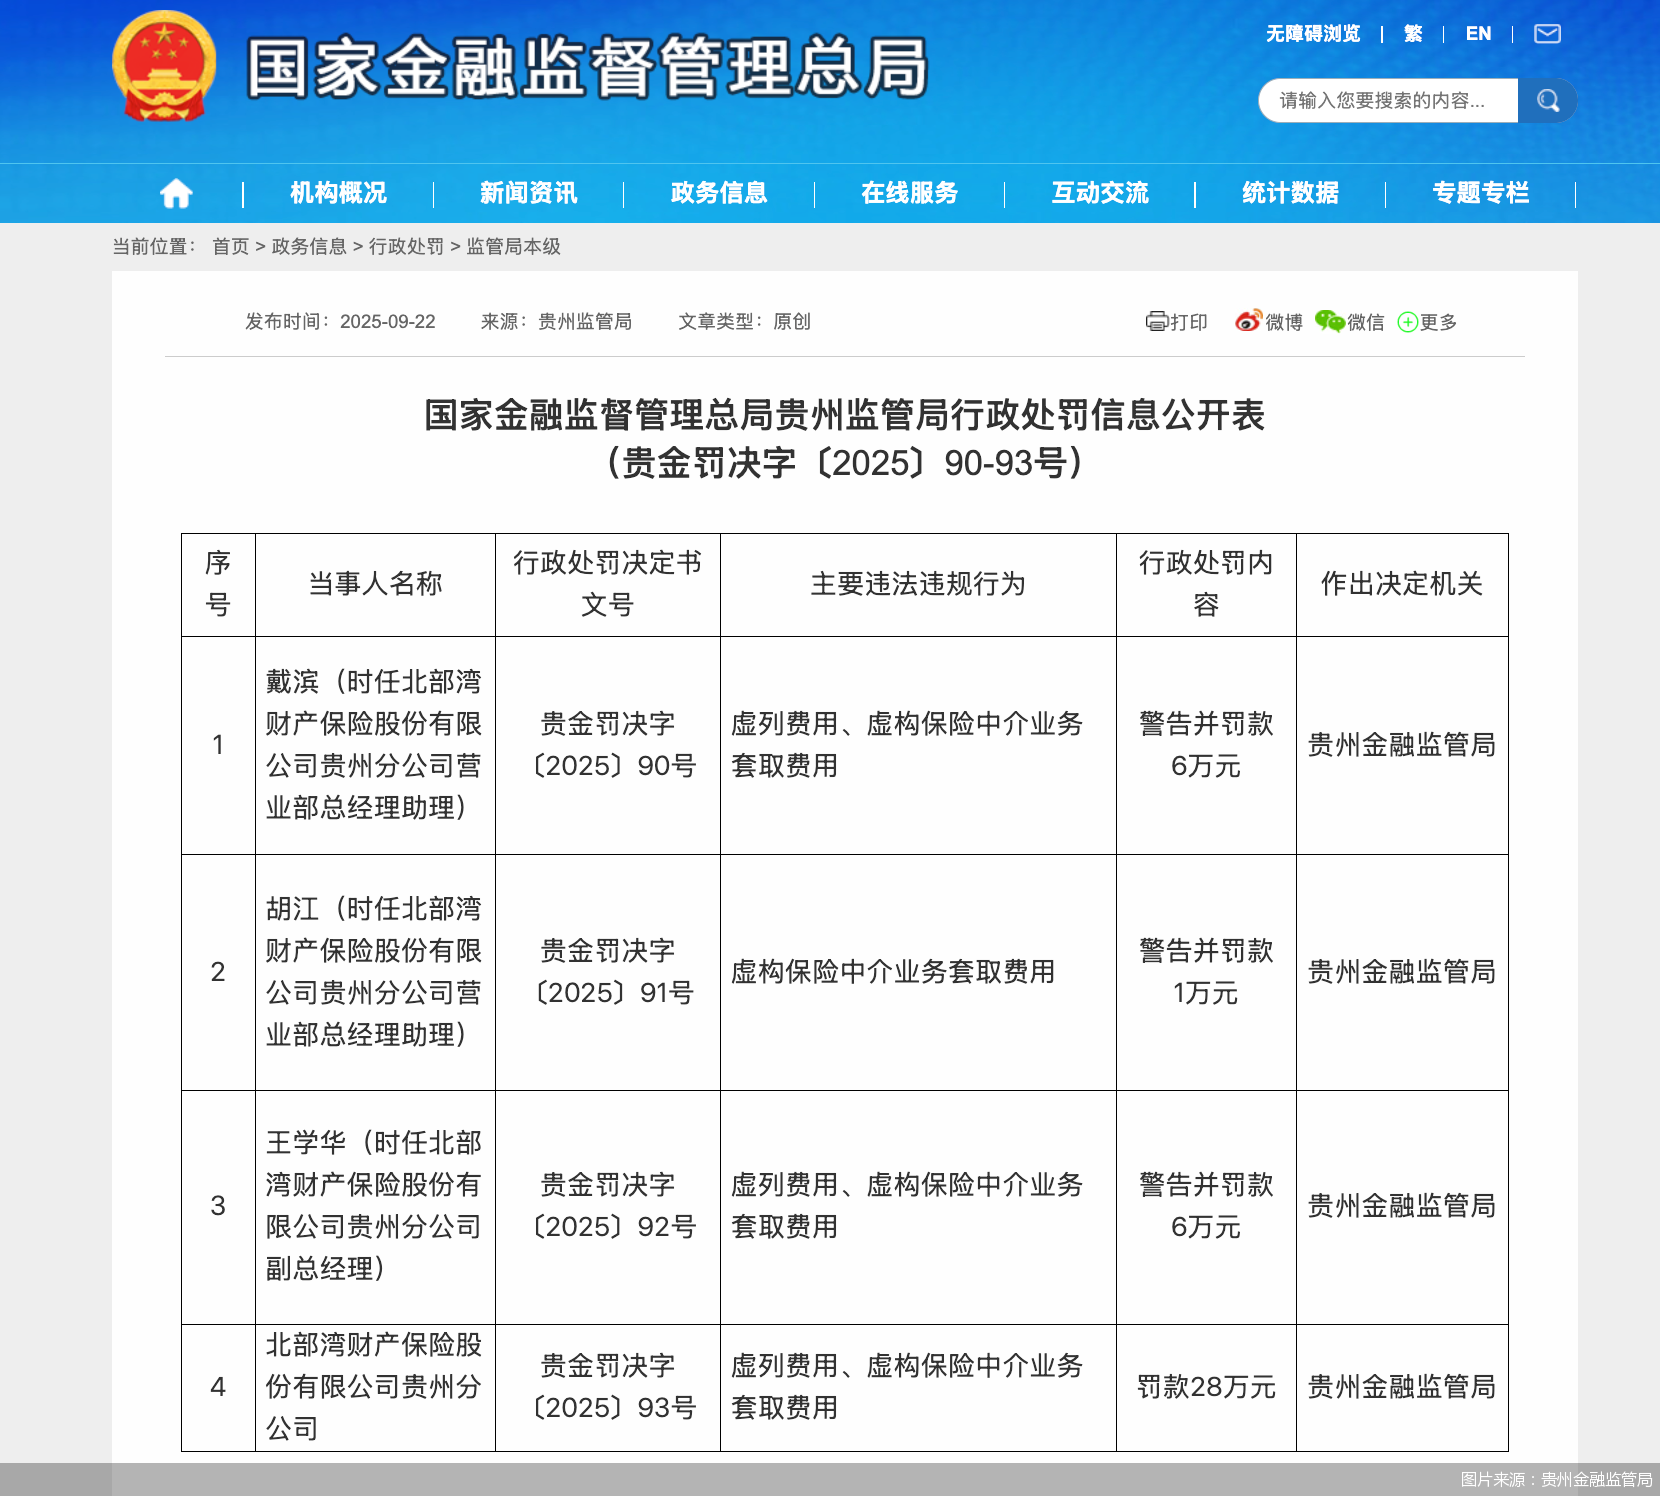Switch to English EN version
The width and height of the screenshot is (1660, 1496).
(1478, 34)
